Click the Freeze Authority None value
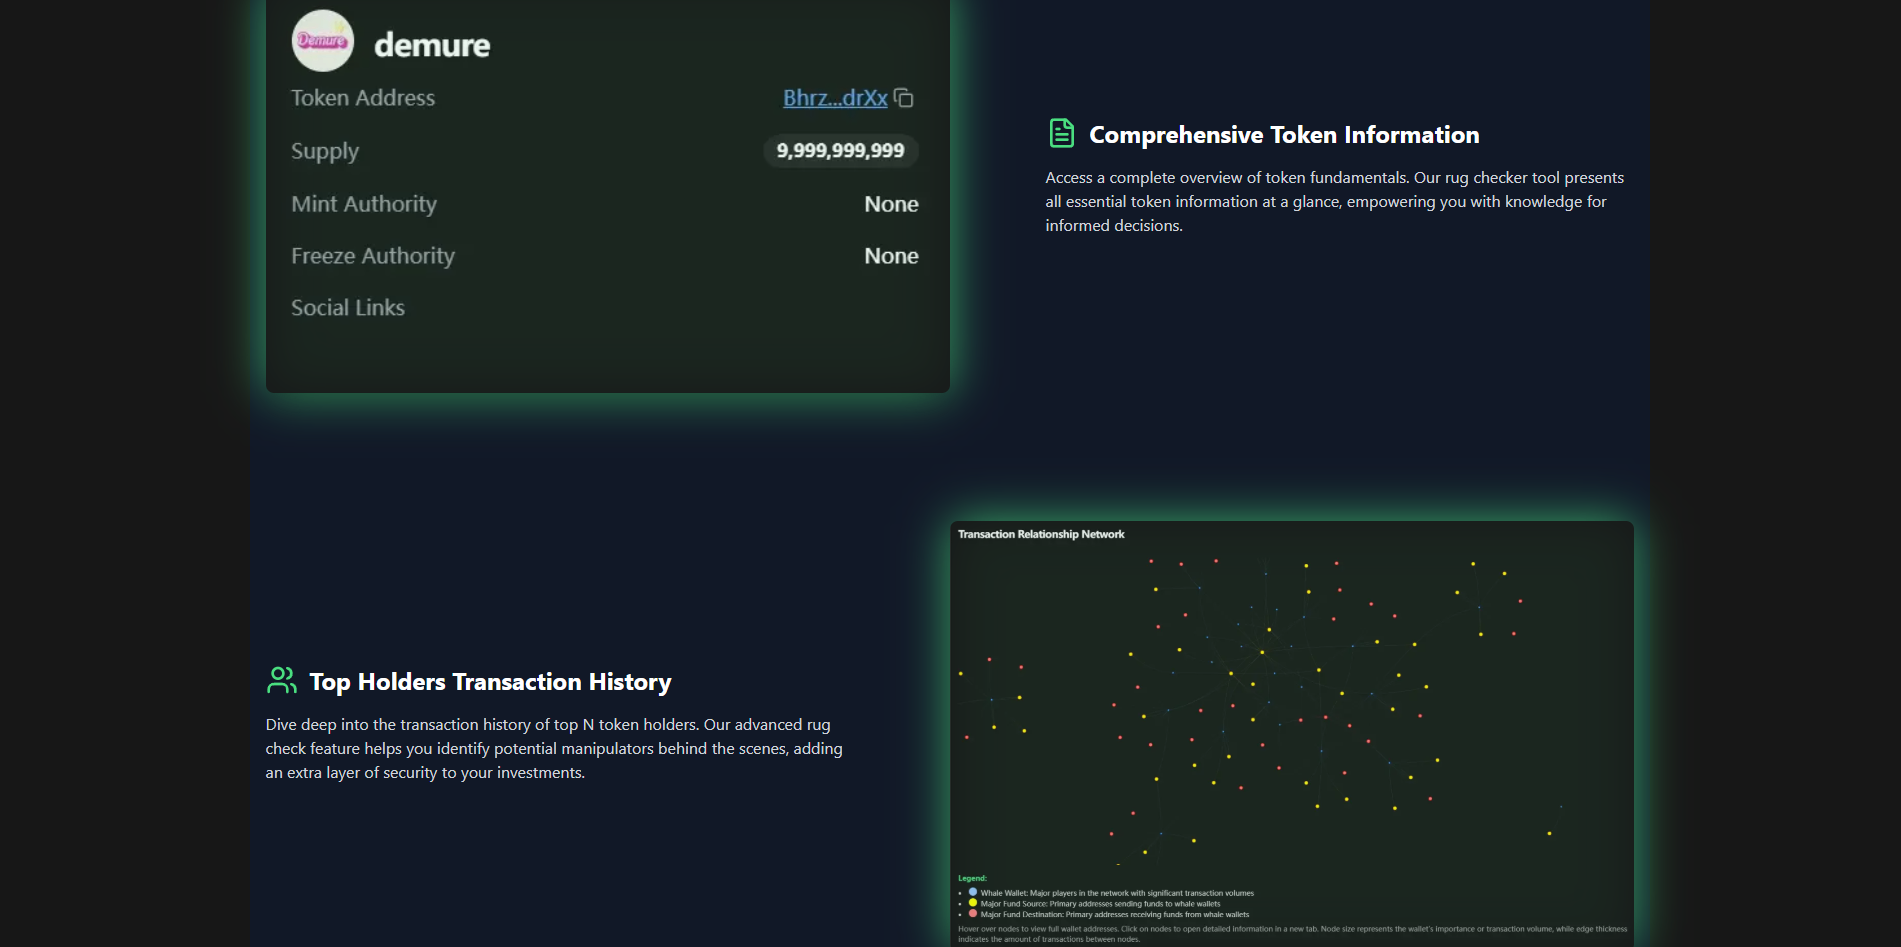Viewport: 1901px width, 947px height. pyautogui.click(x=891, y=256)
